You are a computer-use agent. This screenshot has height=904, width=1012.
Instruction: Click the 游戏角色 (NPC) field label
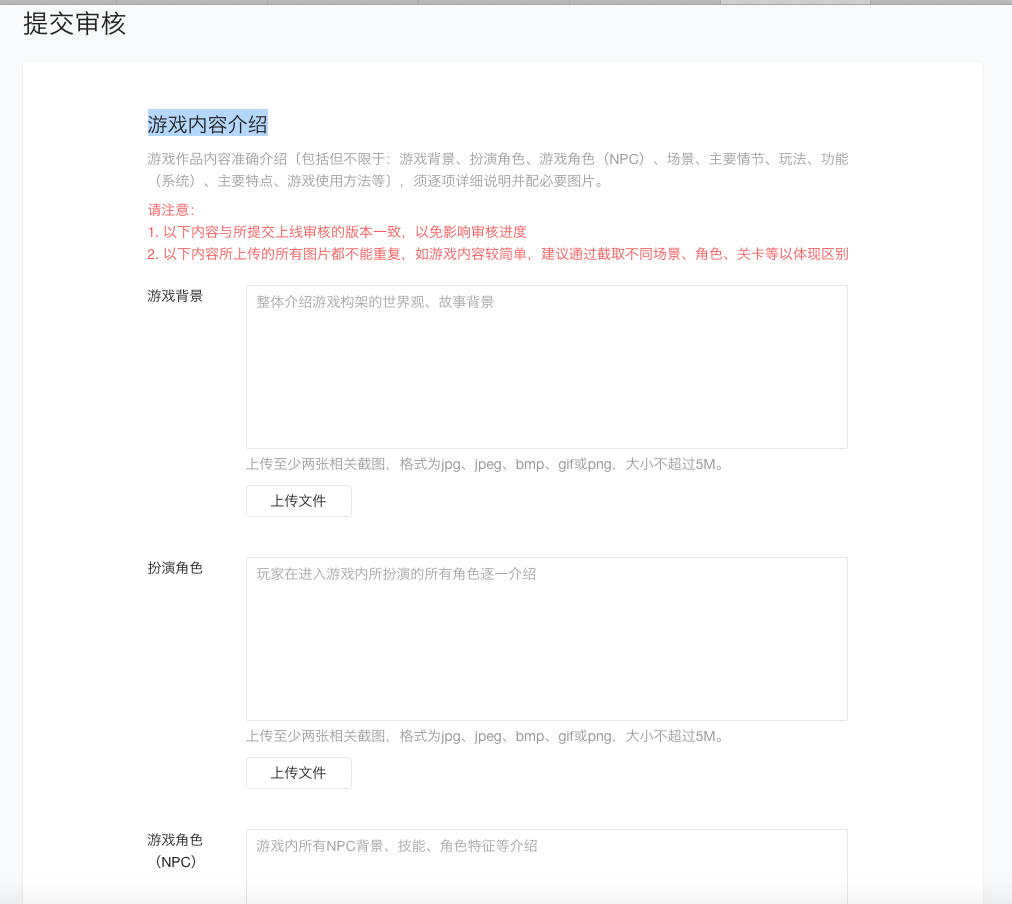[x=175, y=850]
